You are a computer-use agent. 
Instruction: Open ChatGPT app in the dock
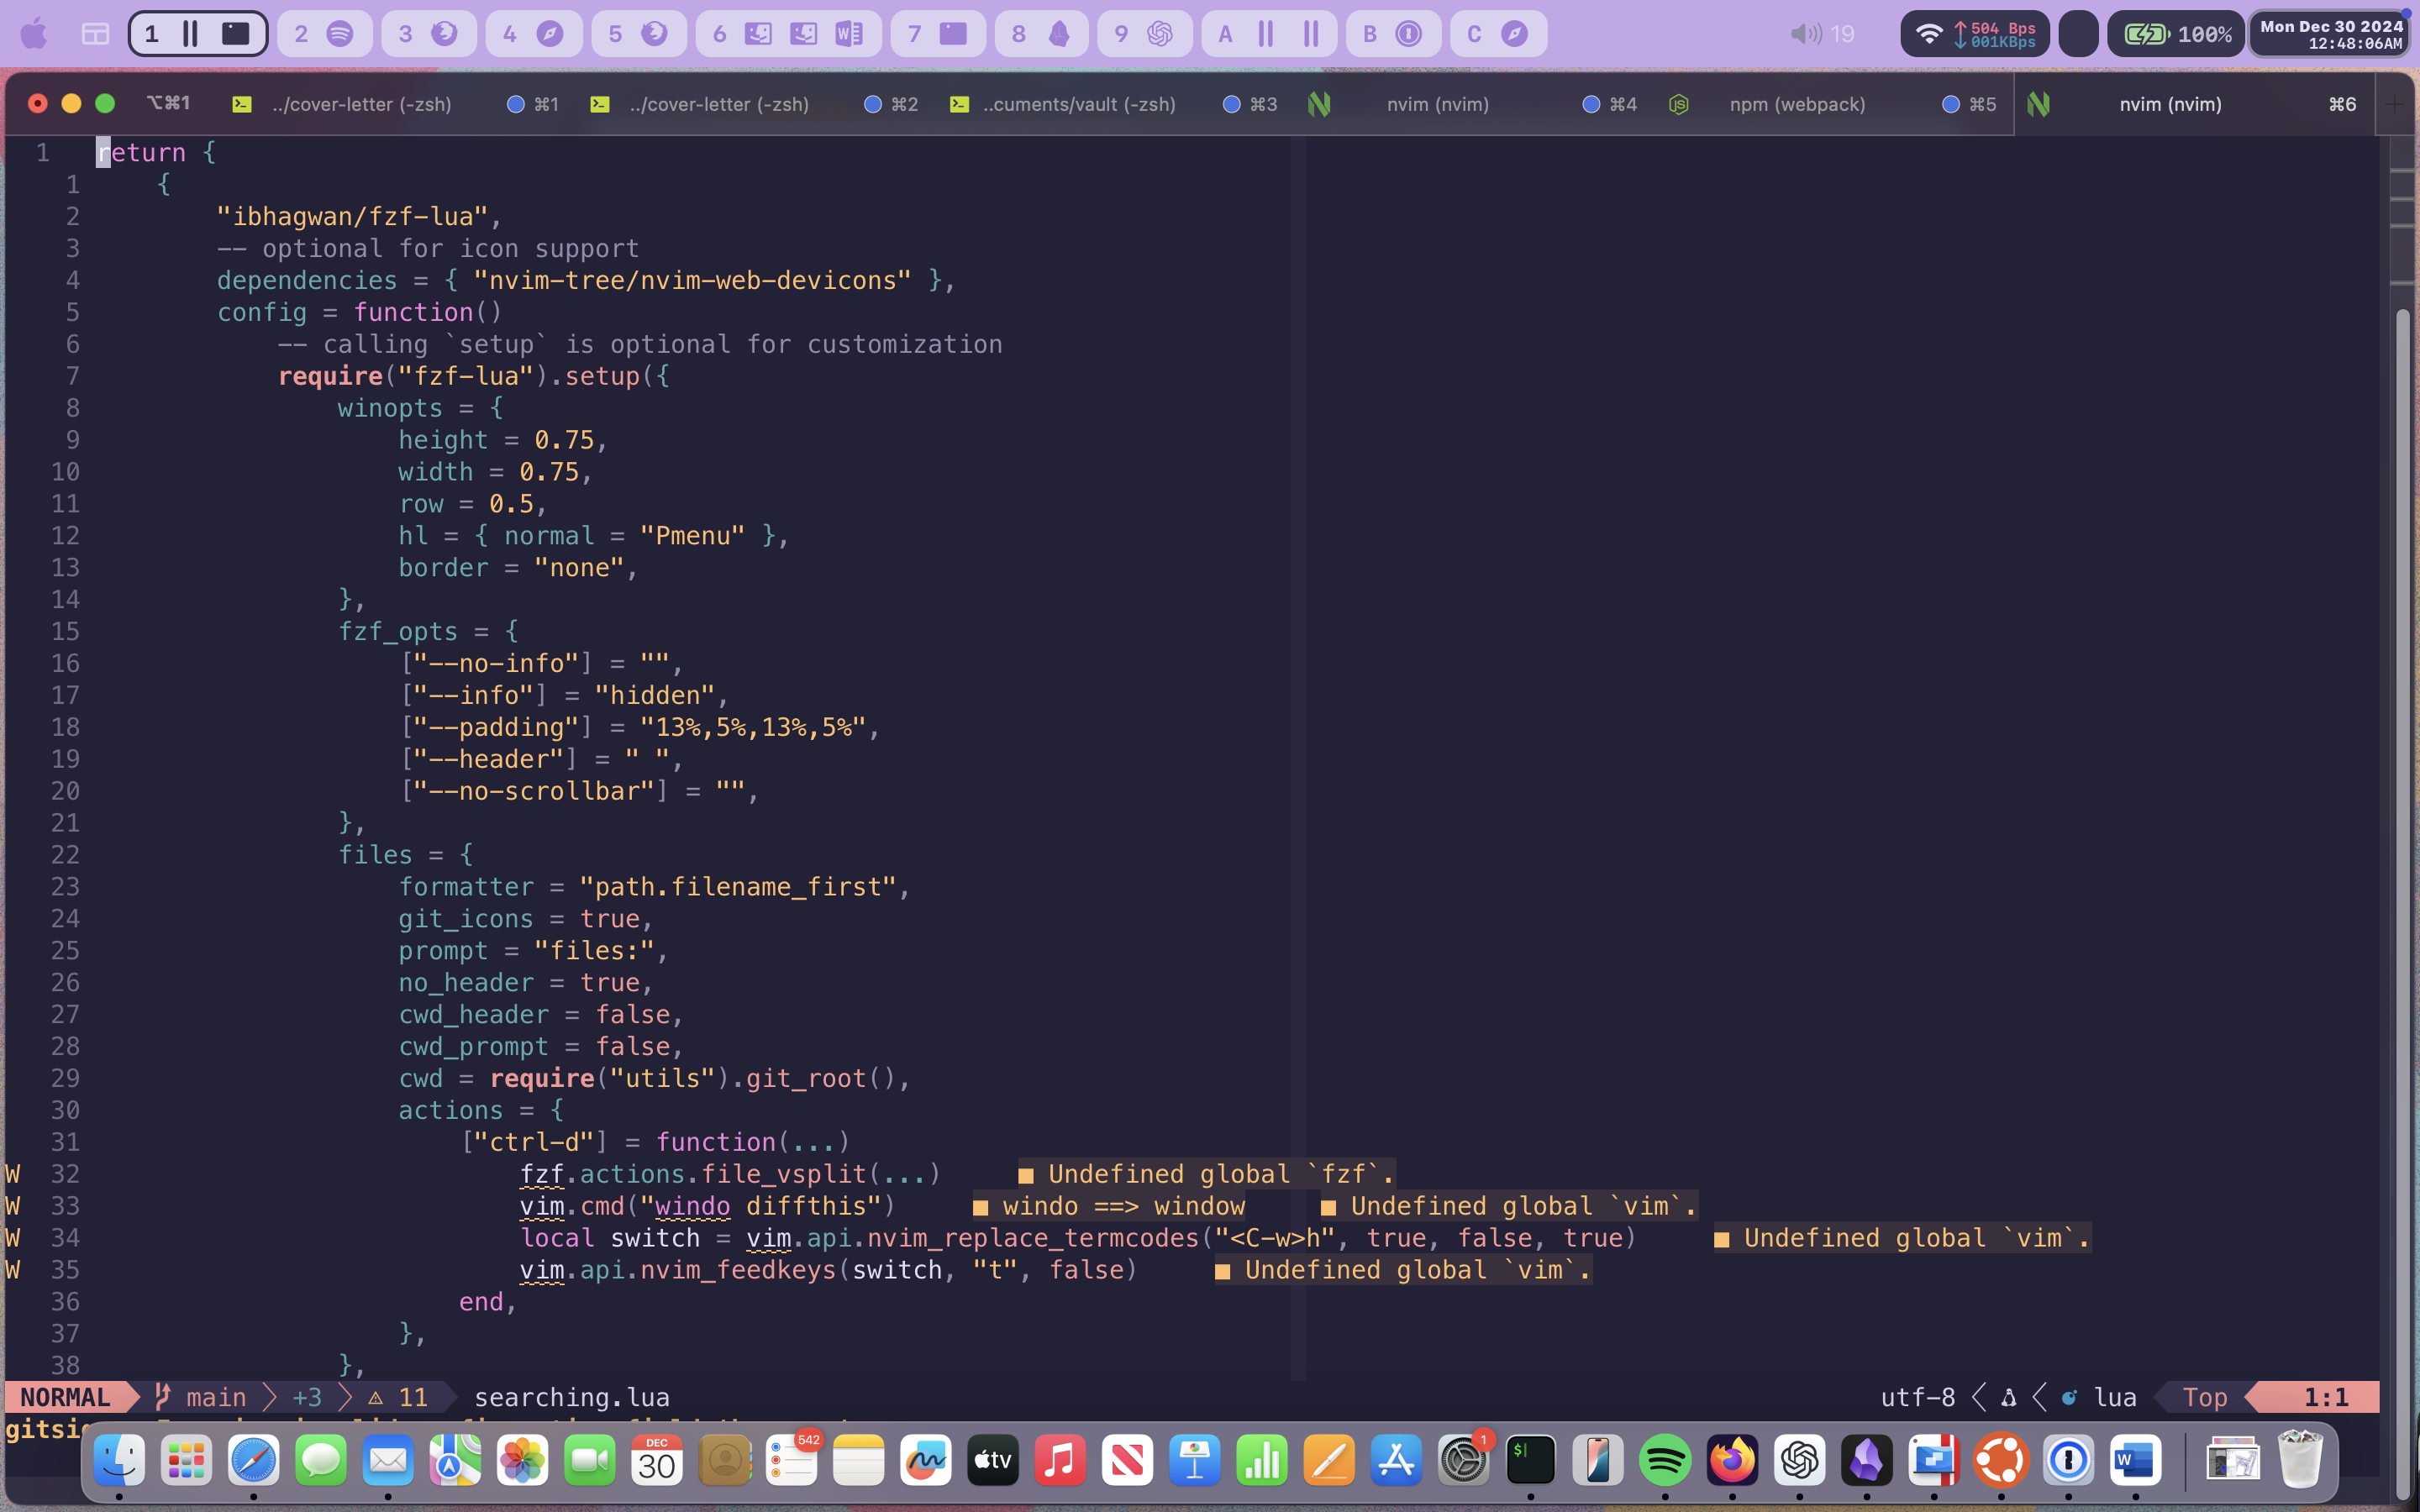click(x=1800, y=1461)
